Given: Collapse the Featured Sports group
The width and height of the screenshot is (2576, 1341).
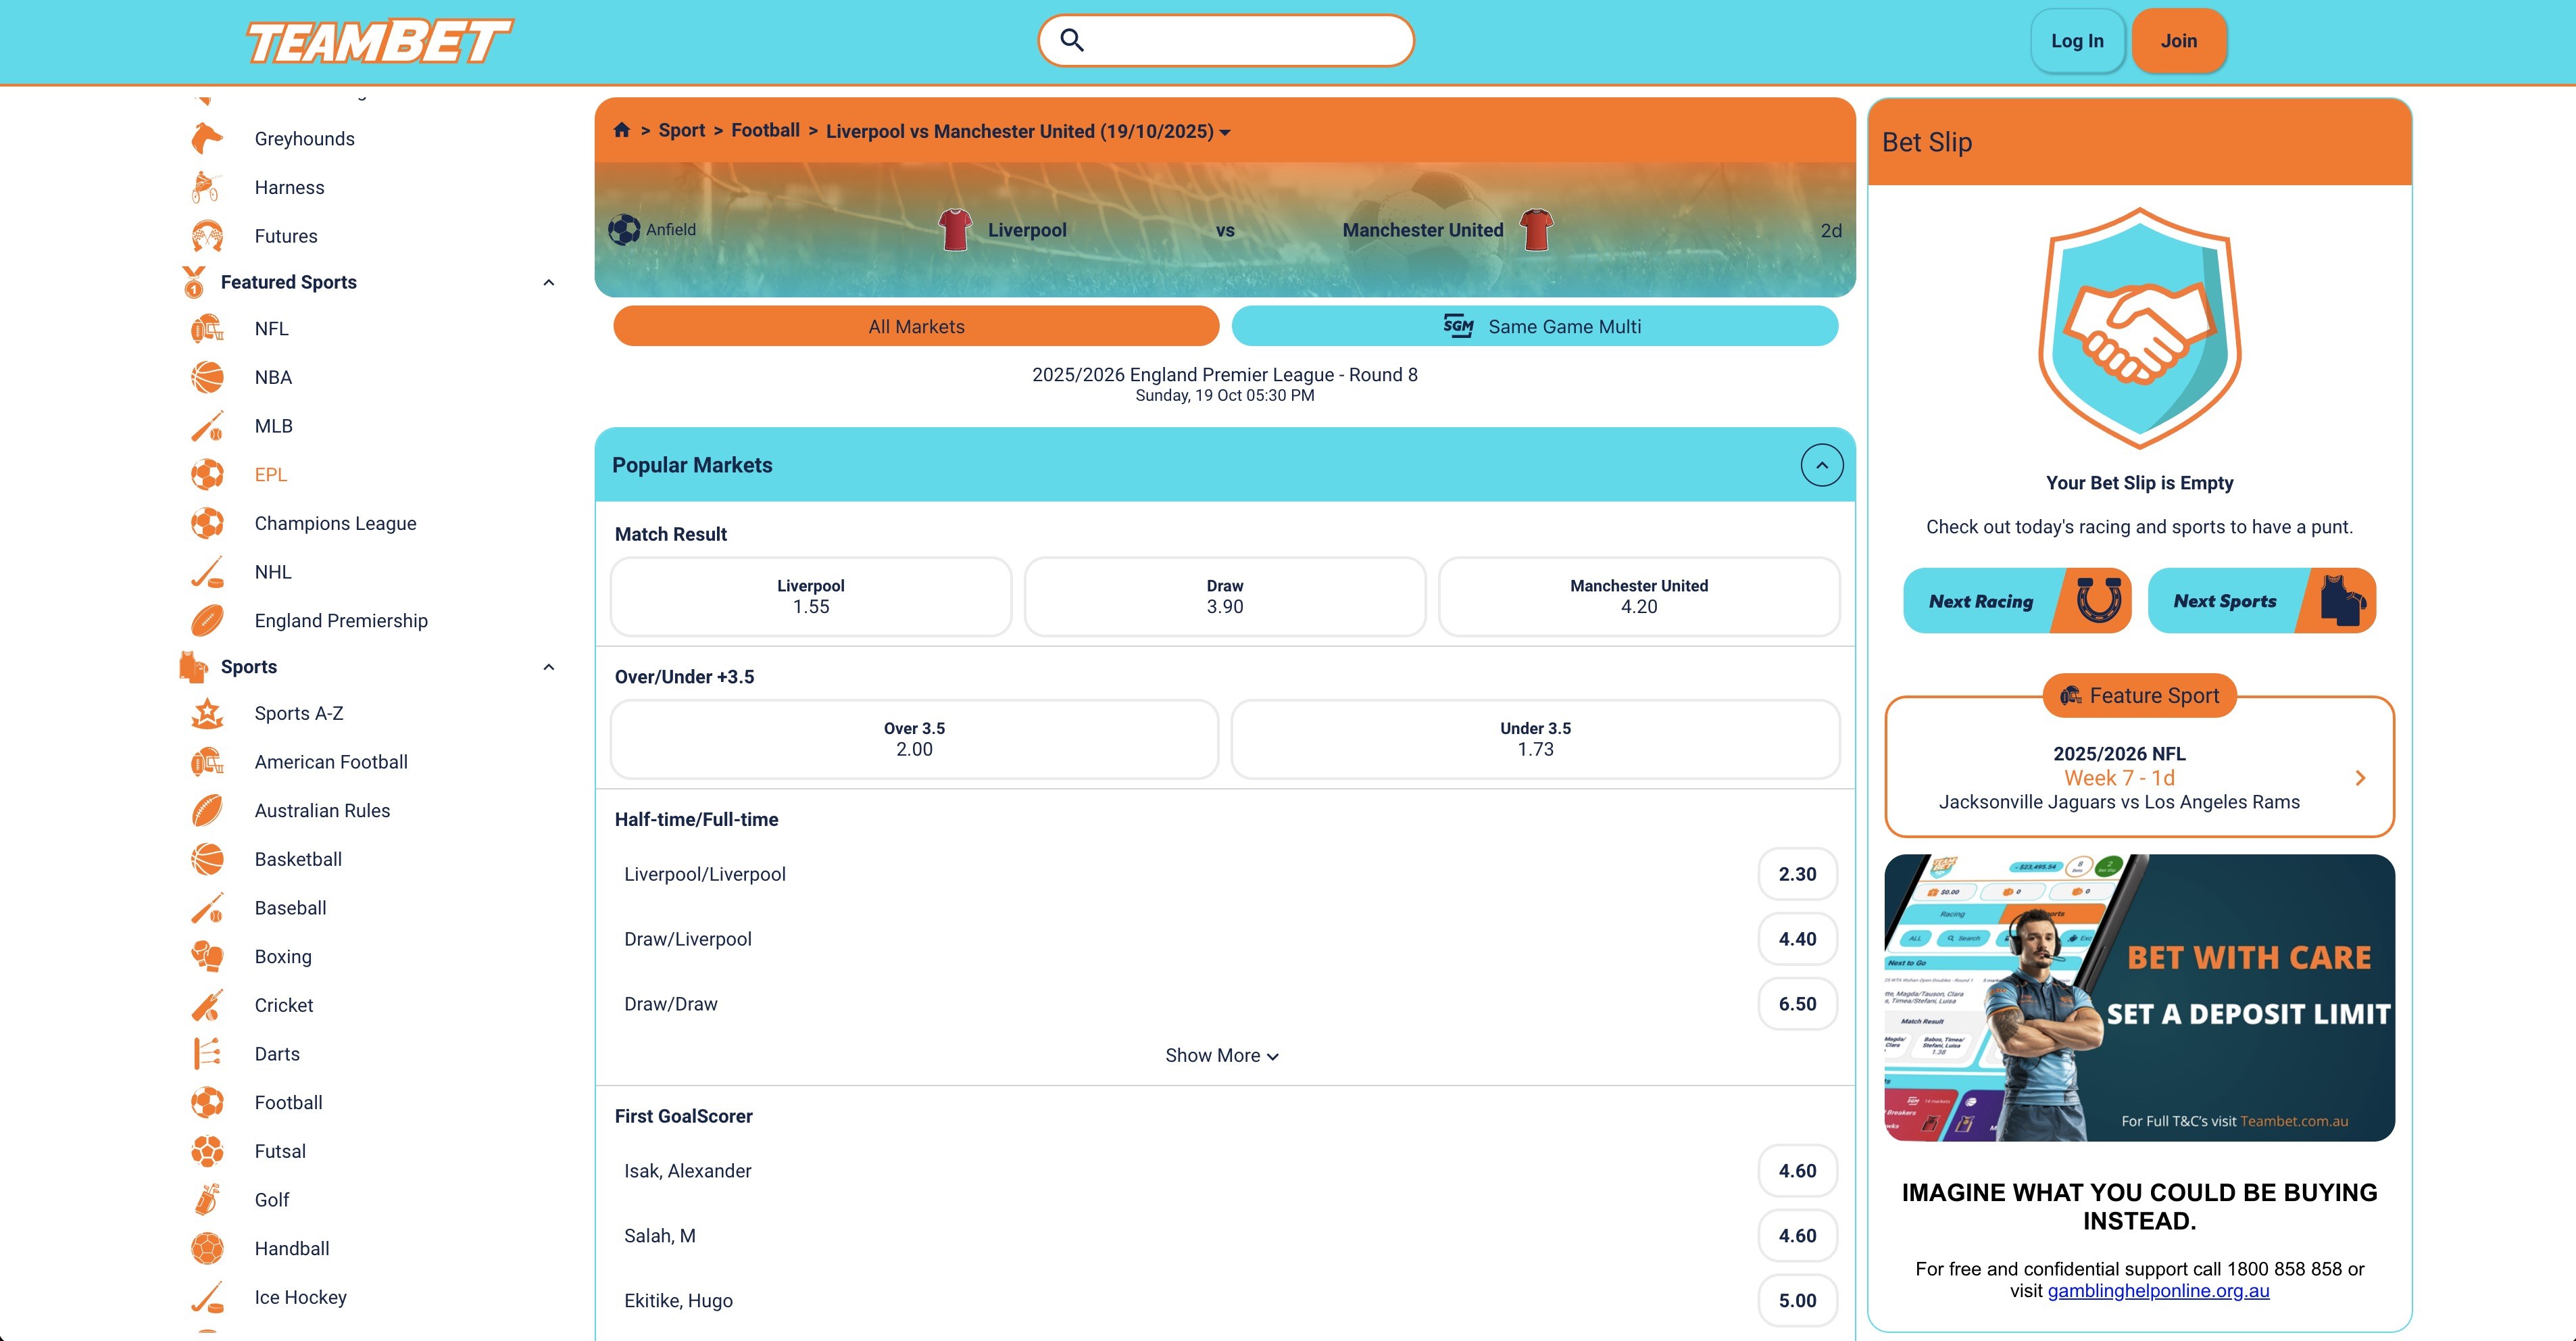Looking at the screenshot, I should (548, 283).
